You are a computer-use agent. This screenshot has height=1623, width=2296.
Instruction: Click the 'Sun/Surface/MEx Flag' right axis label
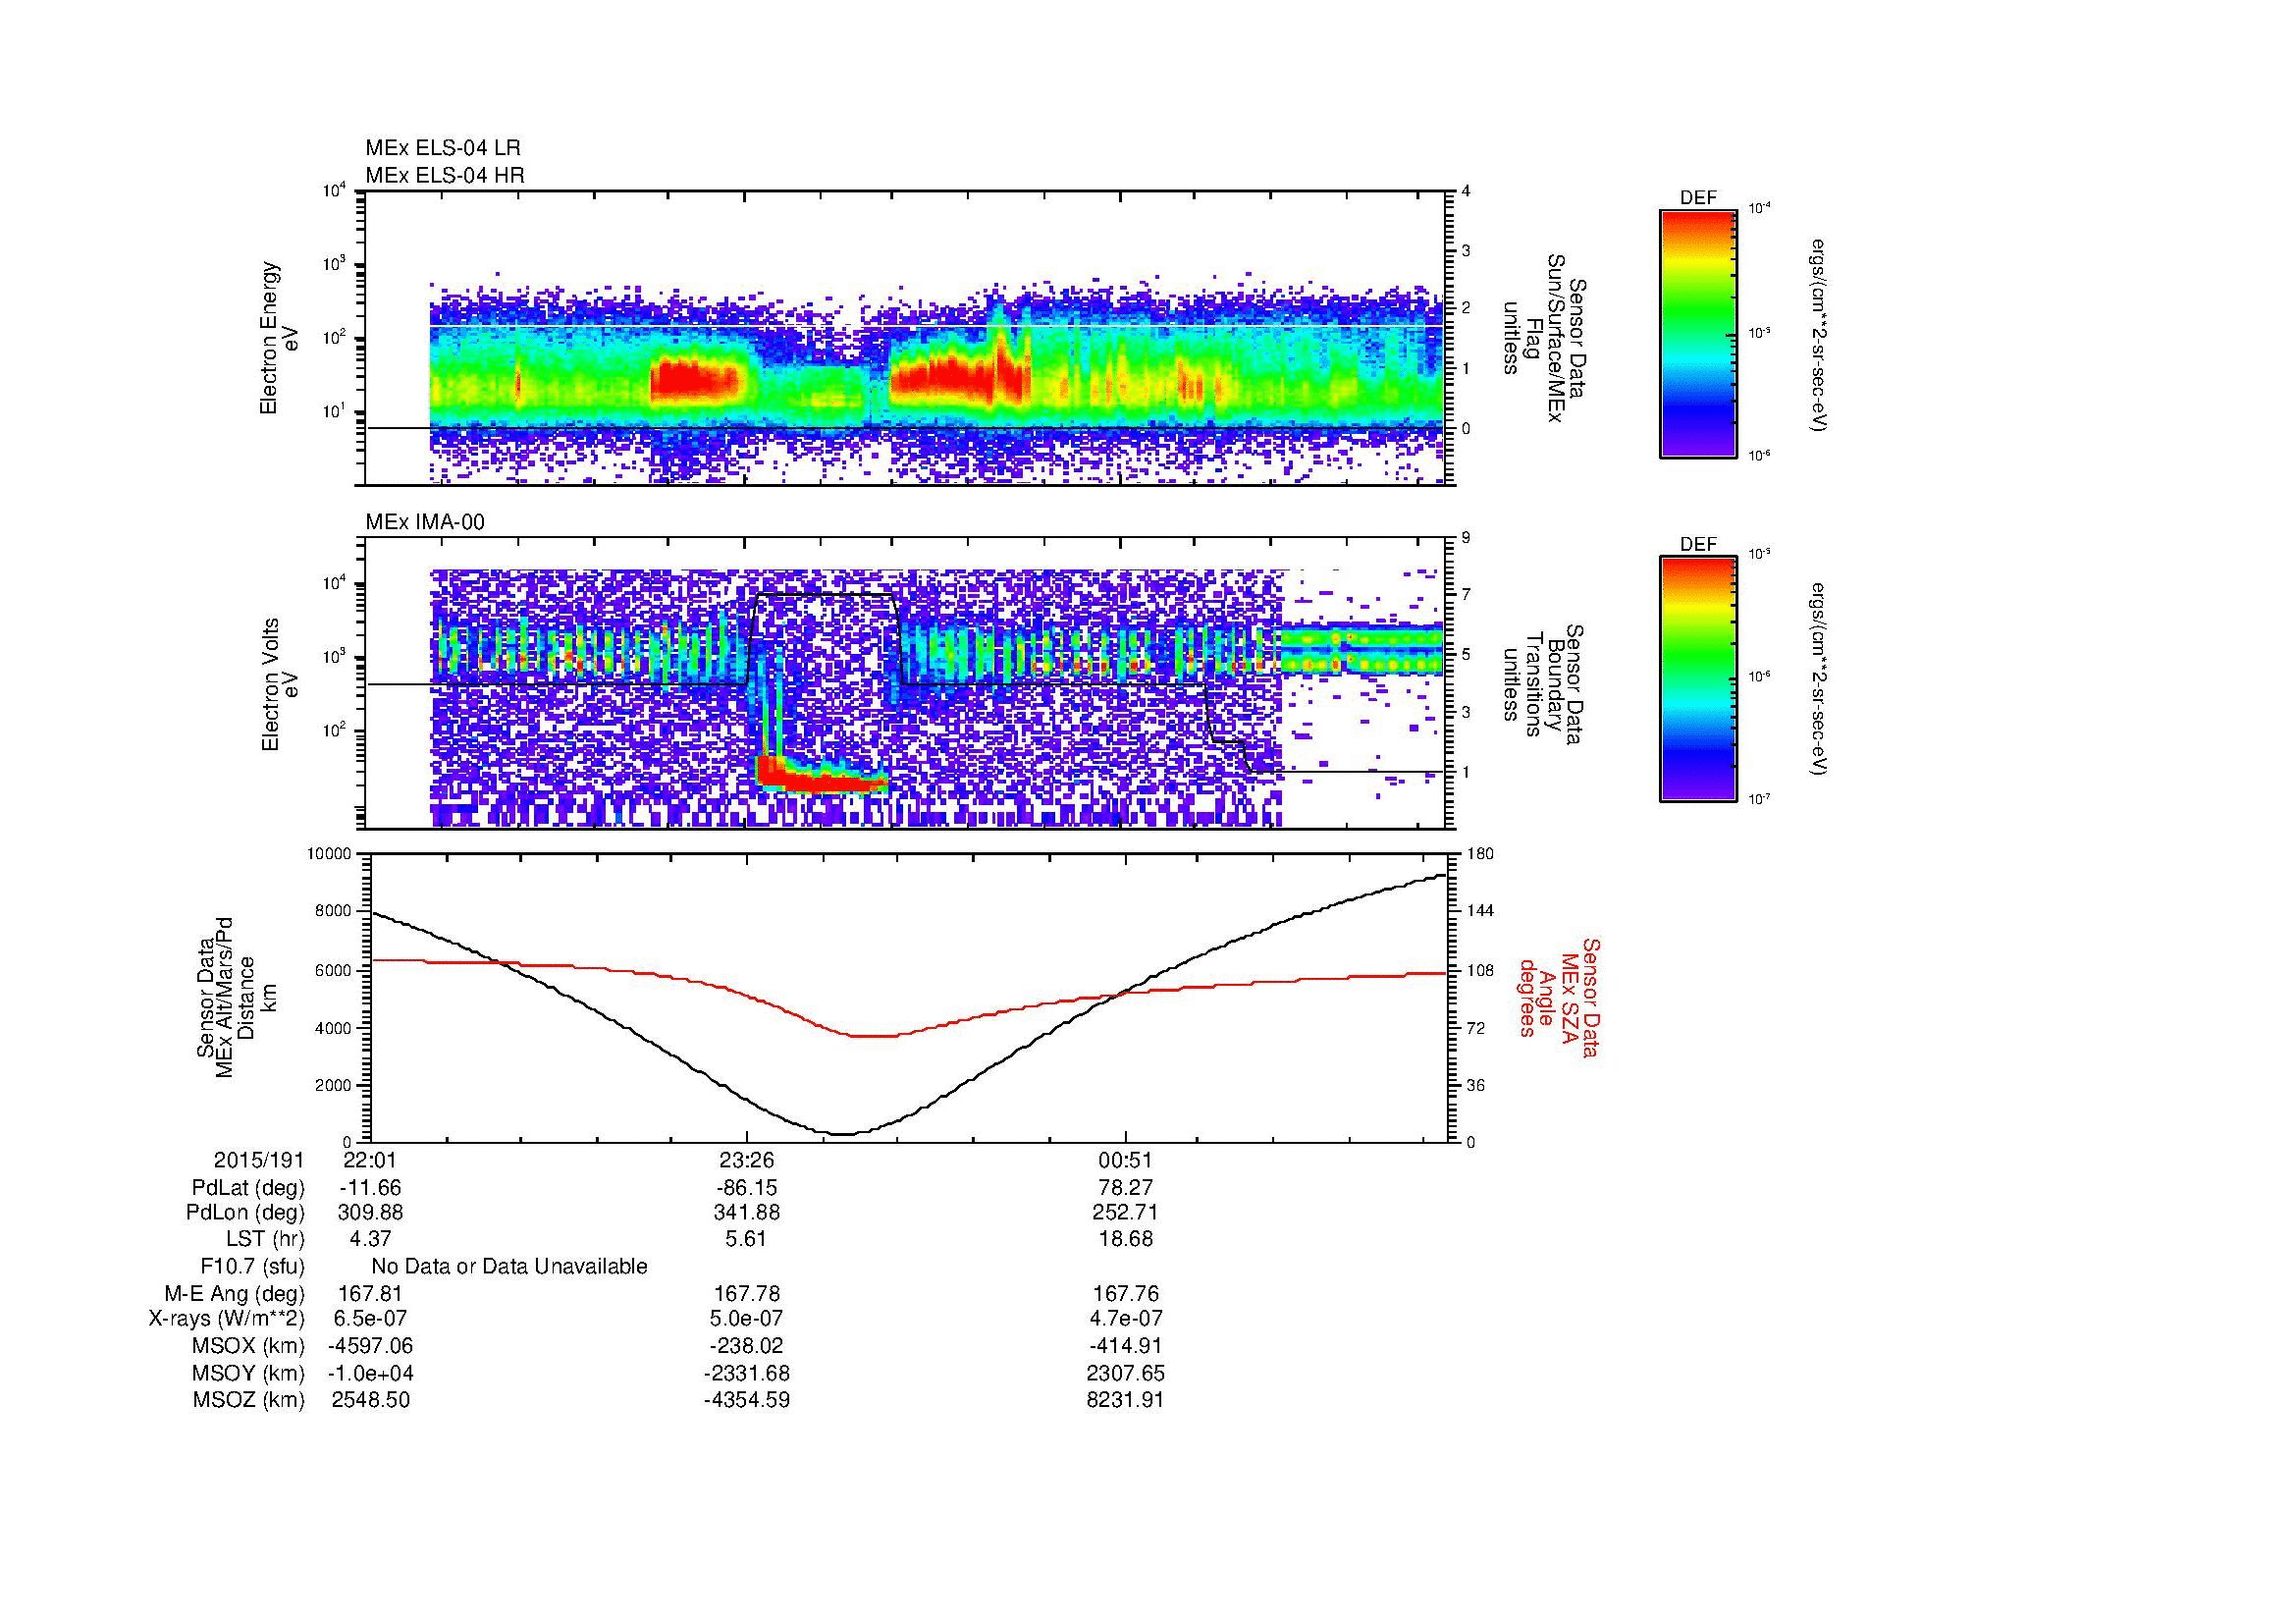pos(1544,338)
